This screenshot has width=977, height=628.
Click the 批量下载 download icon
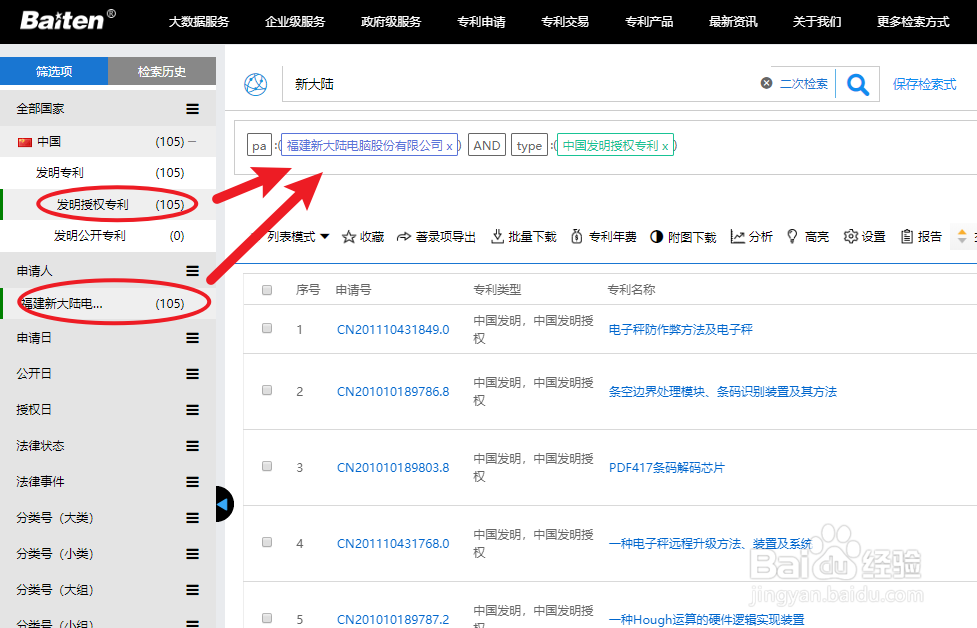point(497,237)
